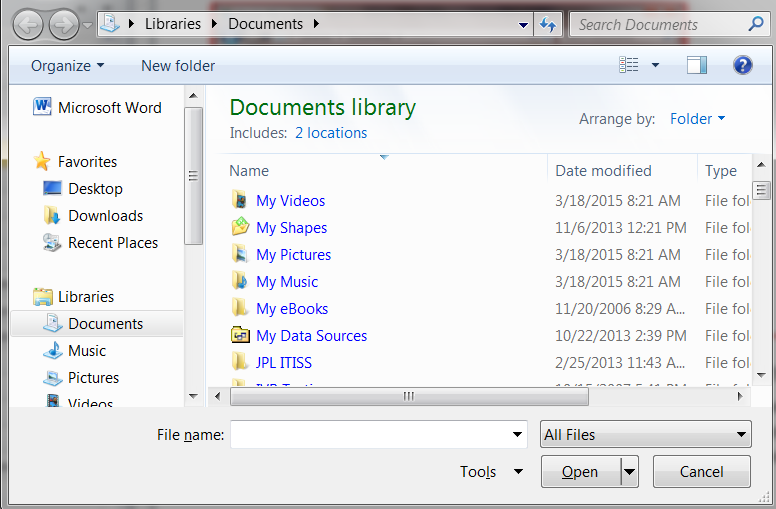Viewport: 776px width, 509px height.
Task: Open the recent pages dropdown arrow
Action: [x=88, y=25]
